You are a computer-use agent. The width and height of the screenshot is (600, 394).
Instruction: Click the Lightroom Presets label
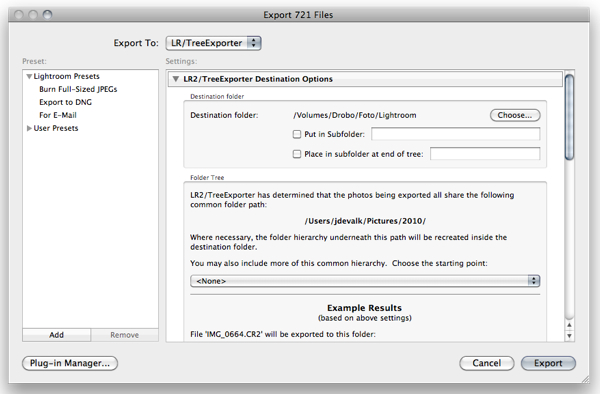67,76
